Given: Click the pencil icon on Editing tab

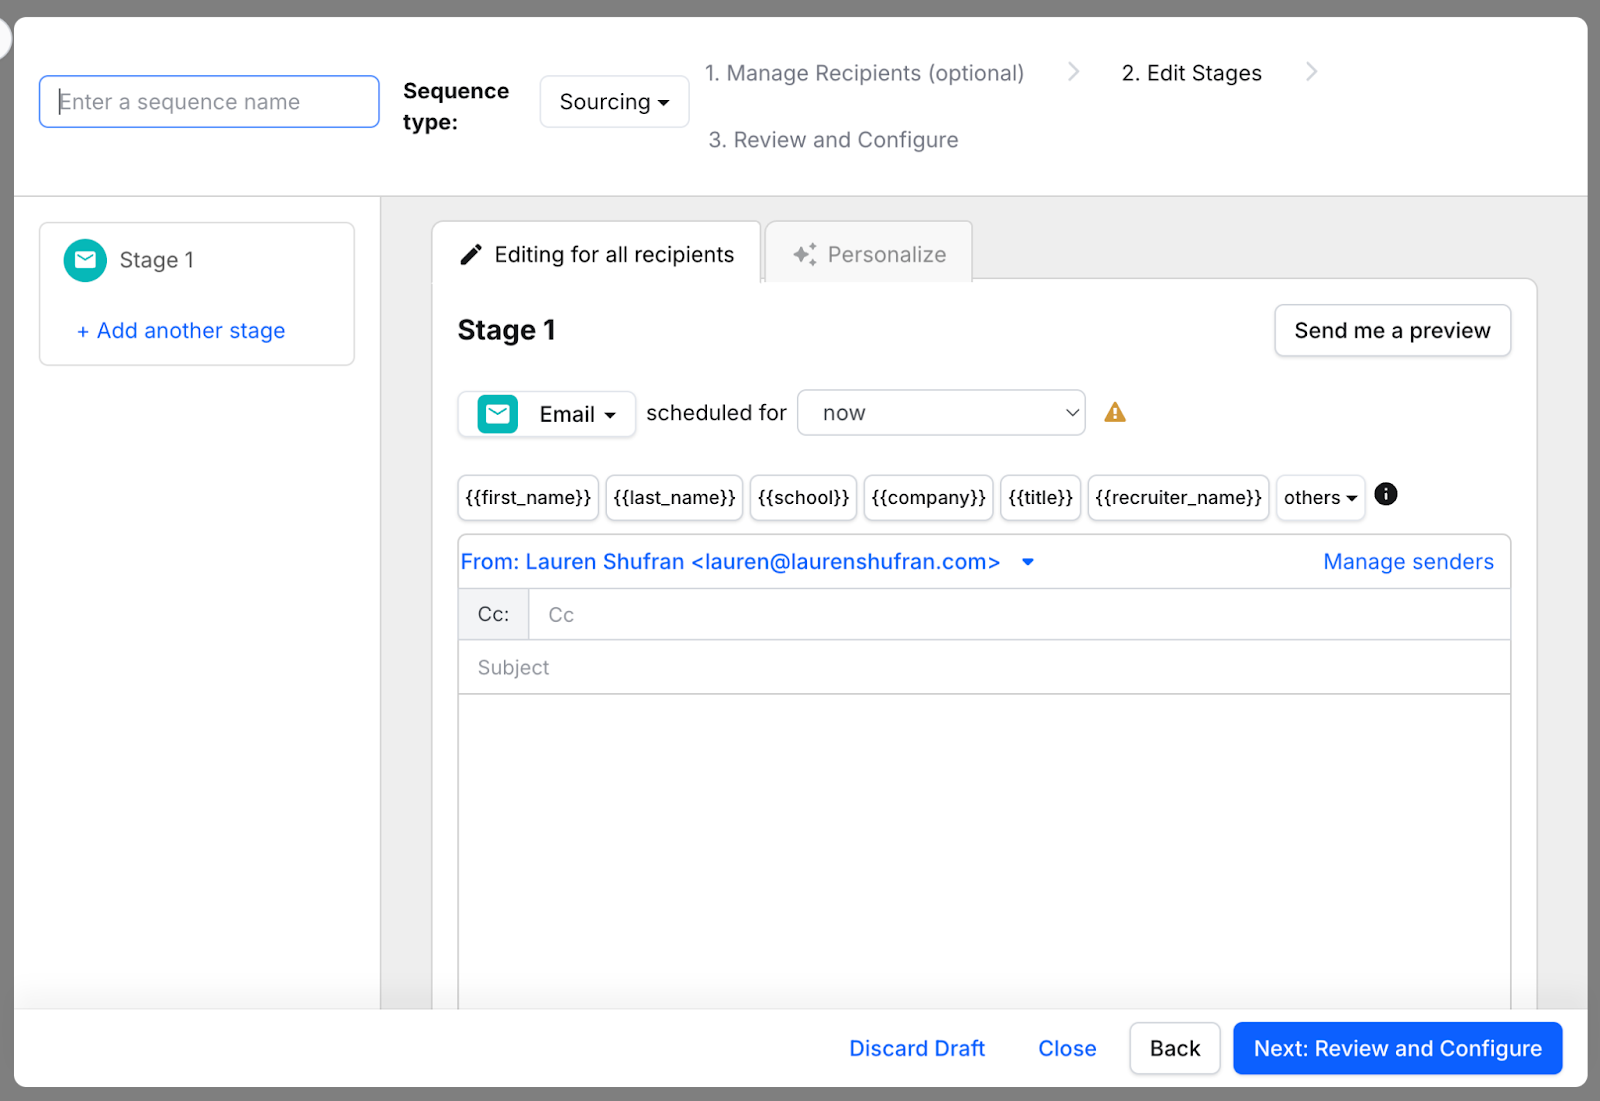Looking at the screenshot, I should tap(471, 255).
